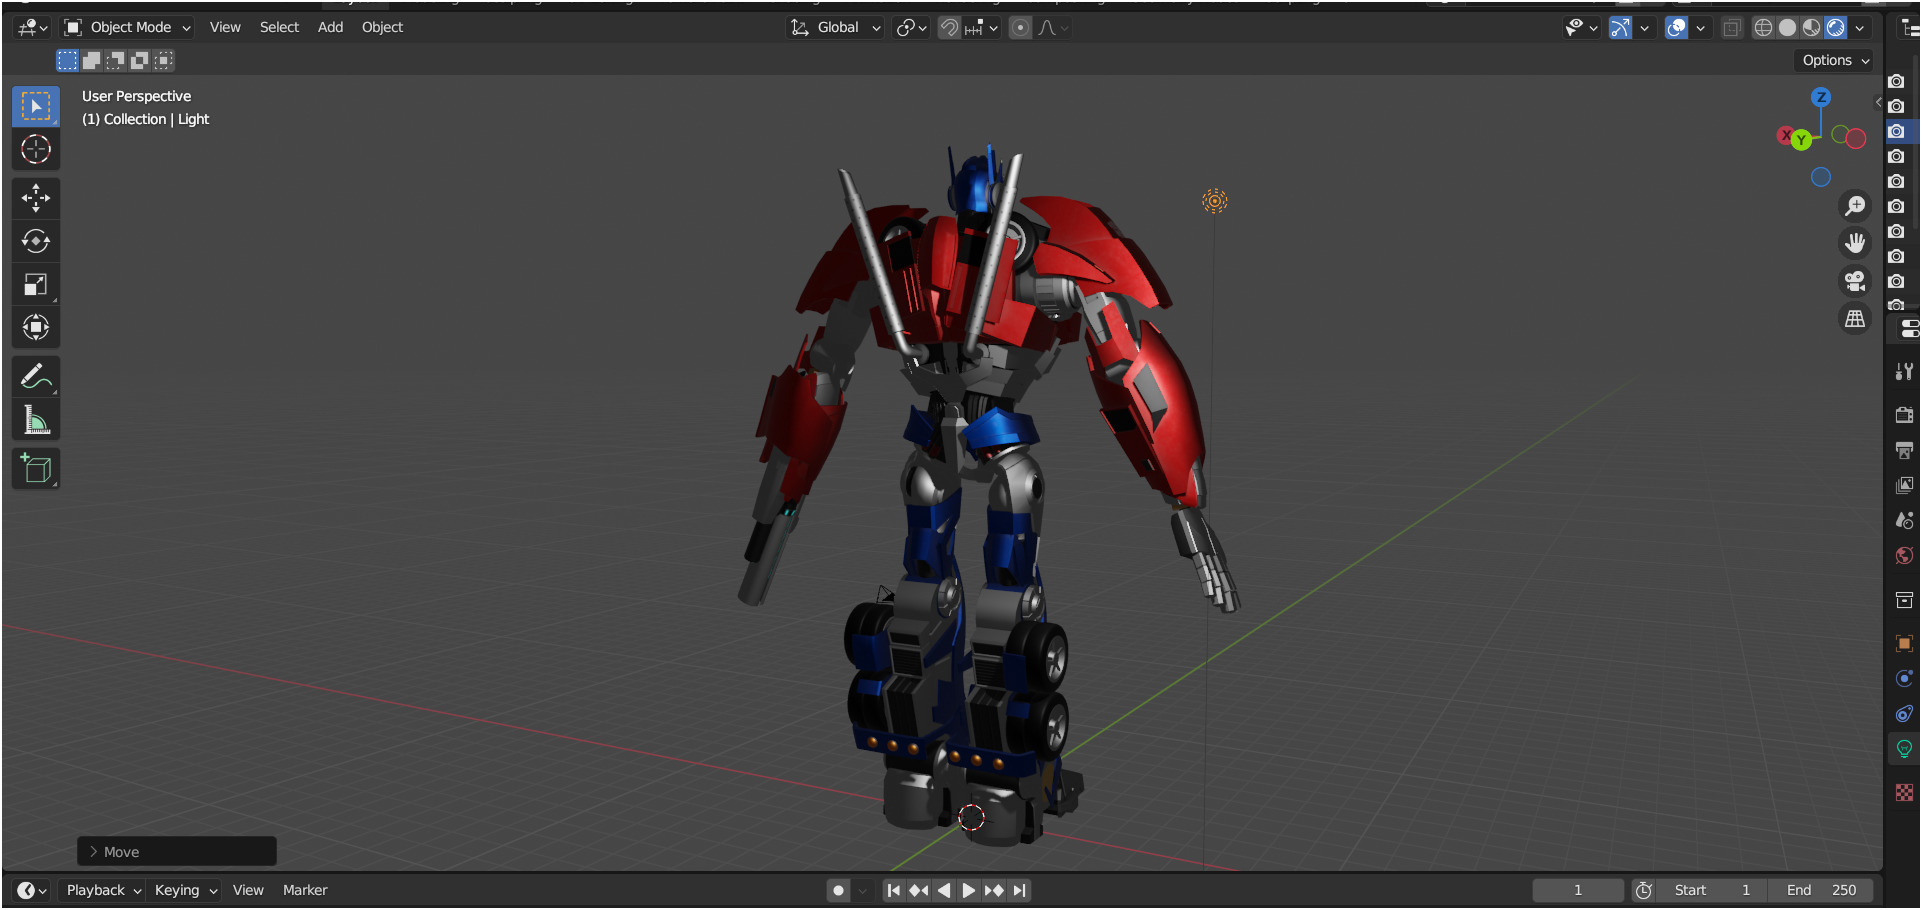
Task: Click the red X axis gizmo ball
Action: point(1786,135)
